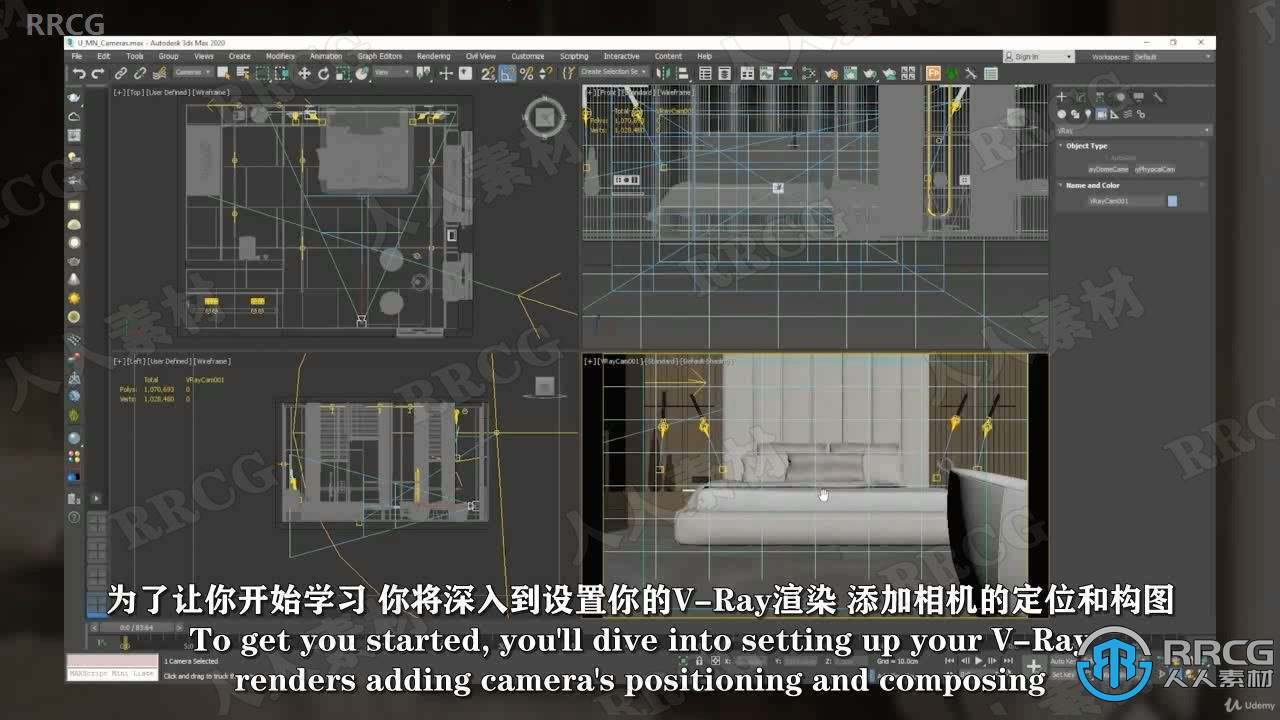
Task: Open the Curve Editor icon
Action: pos(766,73)
